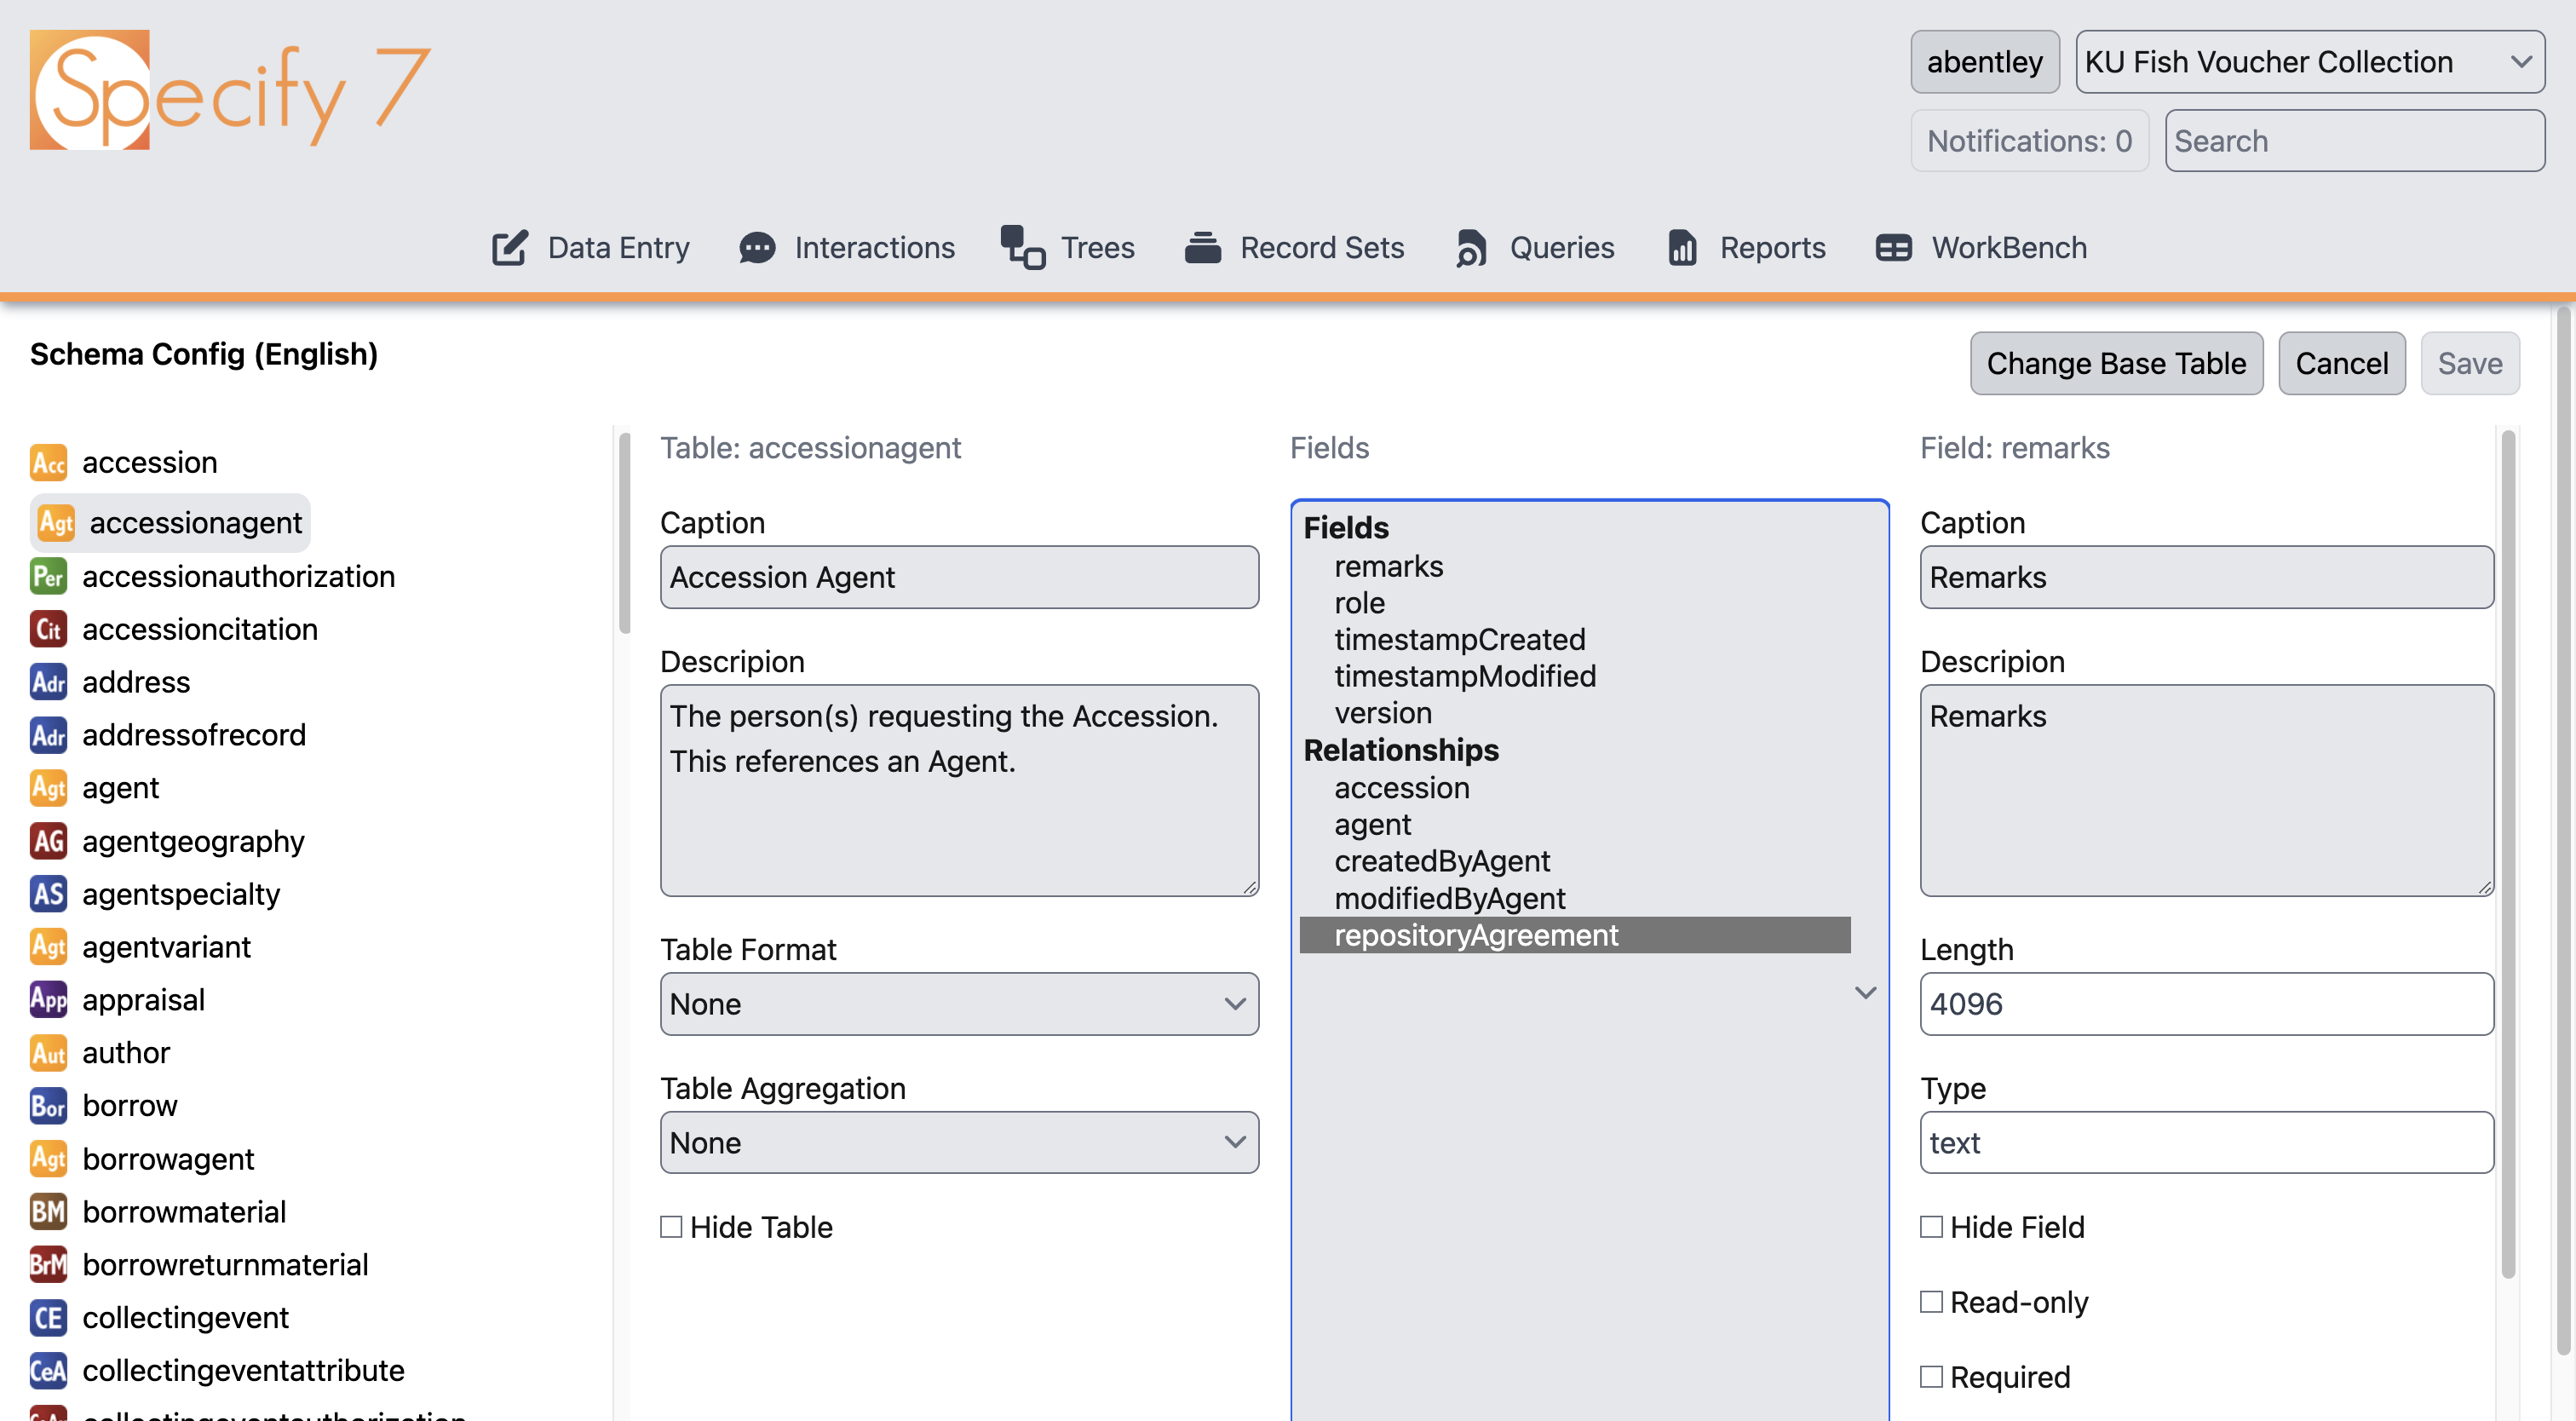This screenshot has width=2576, height=1421.
Task: Click the orange Acc accession table icon
Action: [48, 462]
